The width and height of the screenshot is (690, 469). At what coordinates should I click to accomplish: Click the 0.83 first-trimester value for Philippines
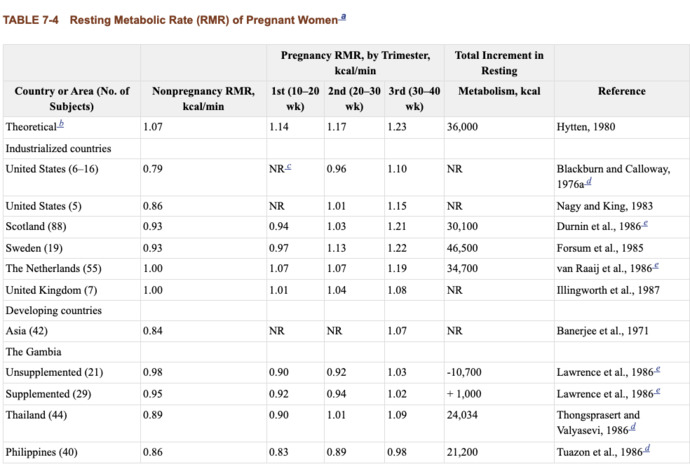coord(279,452)
